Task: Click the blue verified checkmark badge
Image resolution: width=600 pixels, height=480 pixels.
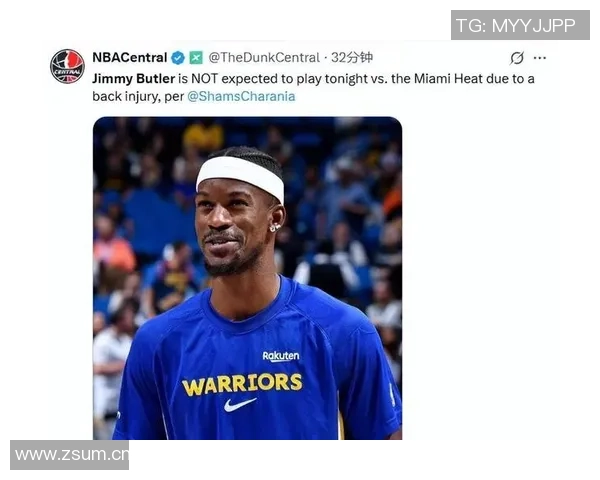Action: [x=178, y=58]
